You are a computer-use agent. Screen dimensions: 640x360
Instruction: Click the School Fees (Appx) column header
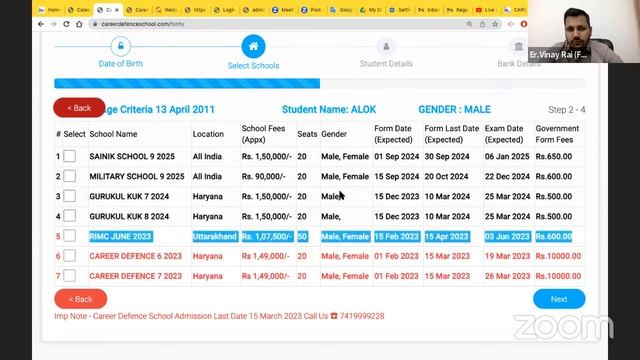tap(263, 134)
